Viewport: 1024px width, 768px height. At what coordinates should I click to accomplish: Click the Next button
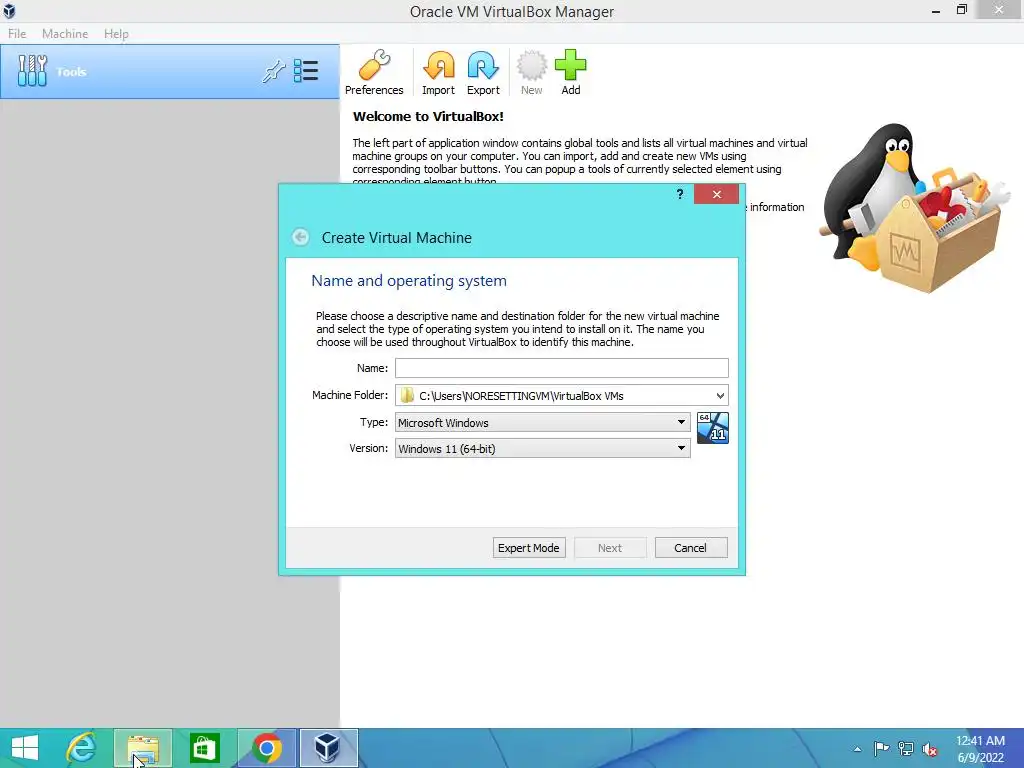tap(610, 548)
